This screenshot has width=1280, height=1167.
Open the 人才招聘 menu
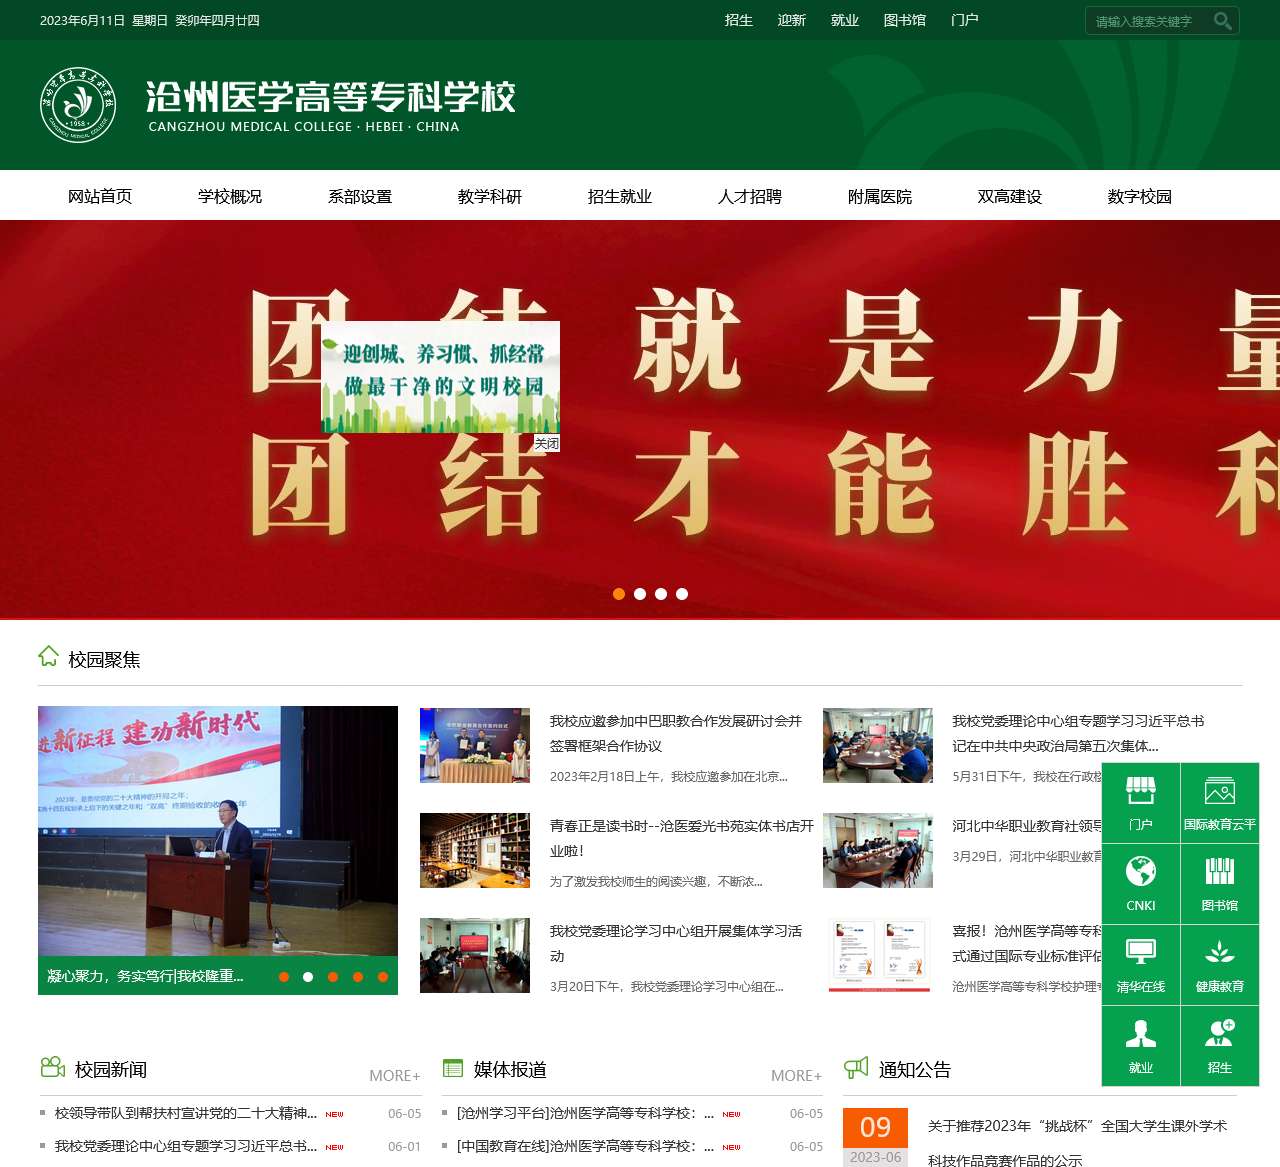(750, 196)
